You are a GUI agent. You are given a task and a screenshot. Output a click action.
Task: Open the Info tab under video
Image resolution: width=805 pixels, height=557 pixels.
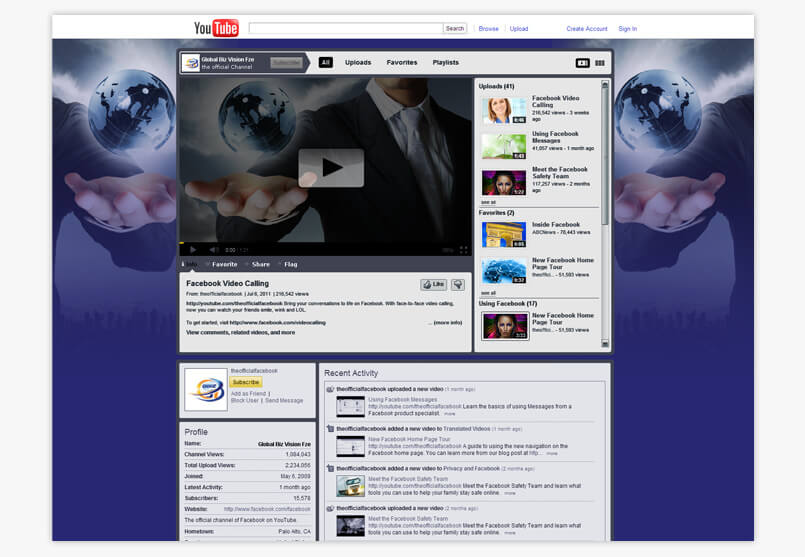coord(189,264)
